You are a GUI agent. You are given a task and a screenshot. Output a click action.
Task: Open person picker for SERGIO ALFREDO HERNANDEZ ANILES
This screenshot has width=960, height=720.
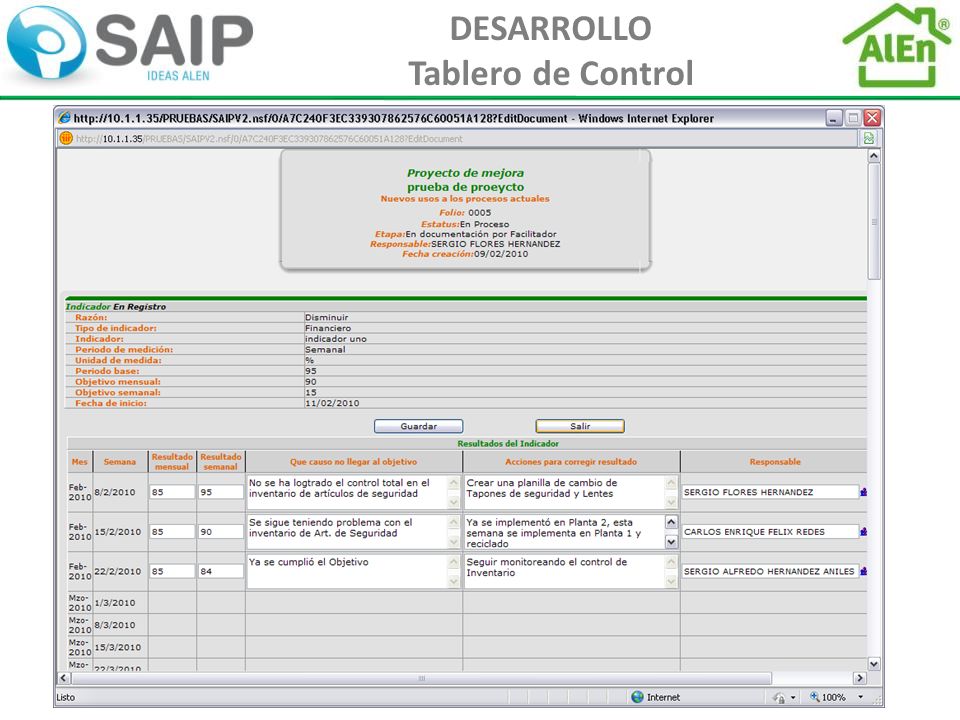click(863, 571)
